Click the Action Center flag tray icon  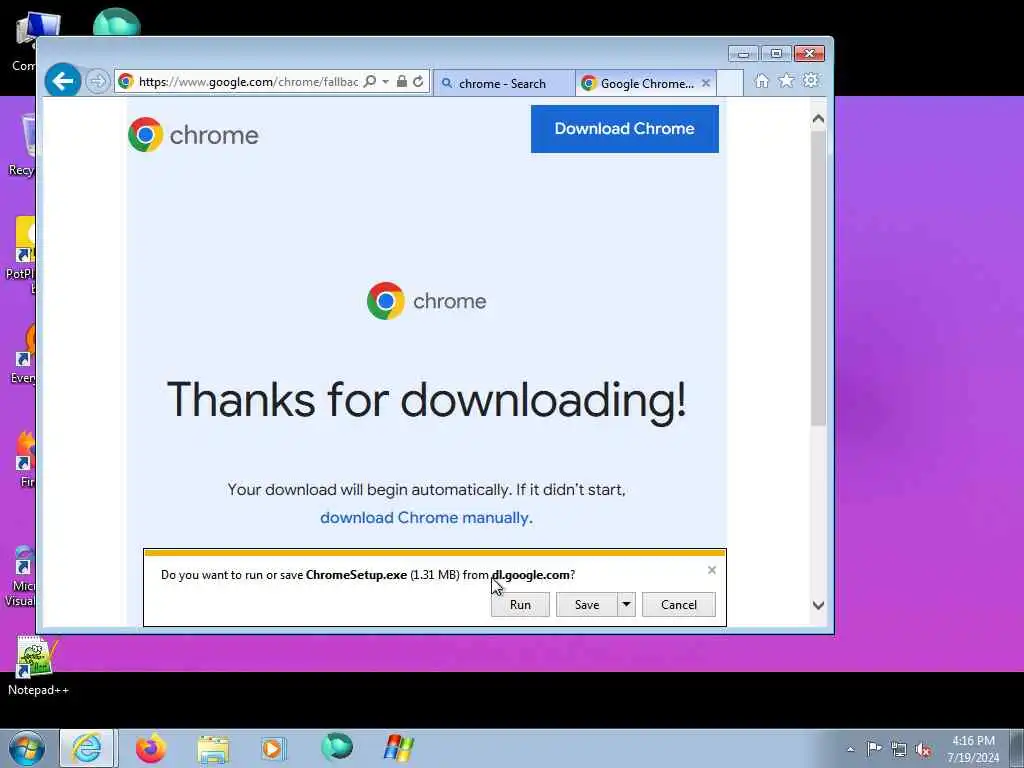pos(874,748)
